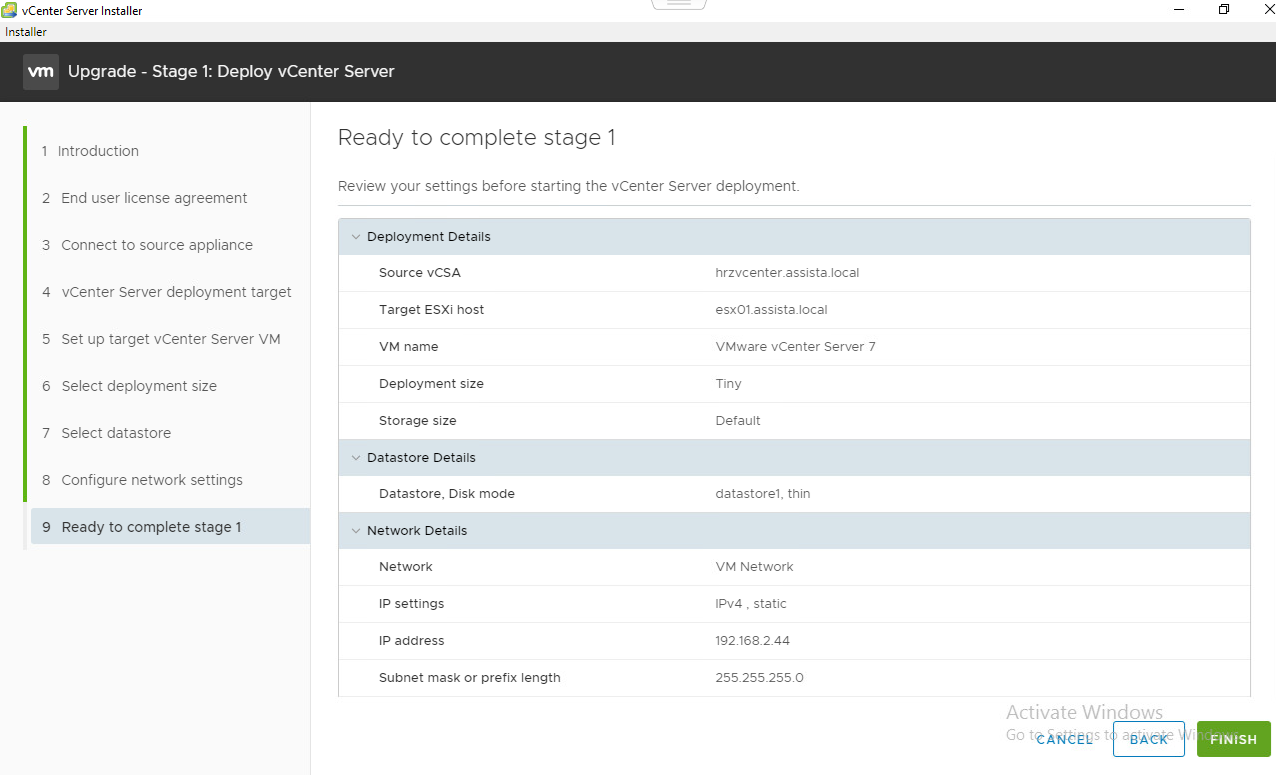Click the IP address label
The image size is (1276, 775).
click(411, 641)
